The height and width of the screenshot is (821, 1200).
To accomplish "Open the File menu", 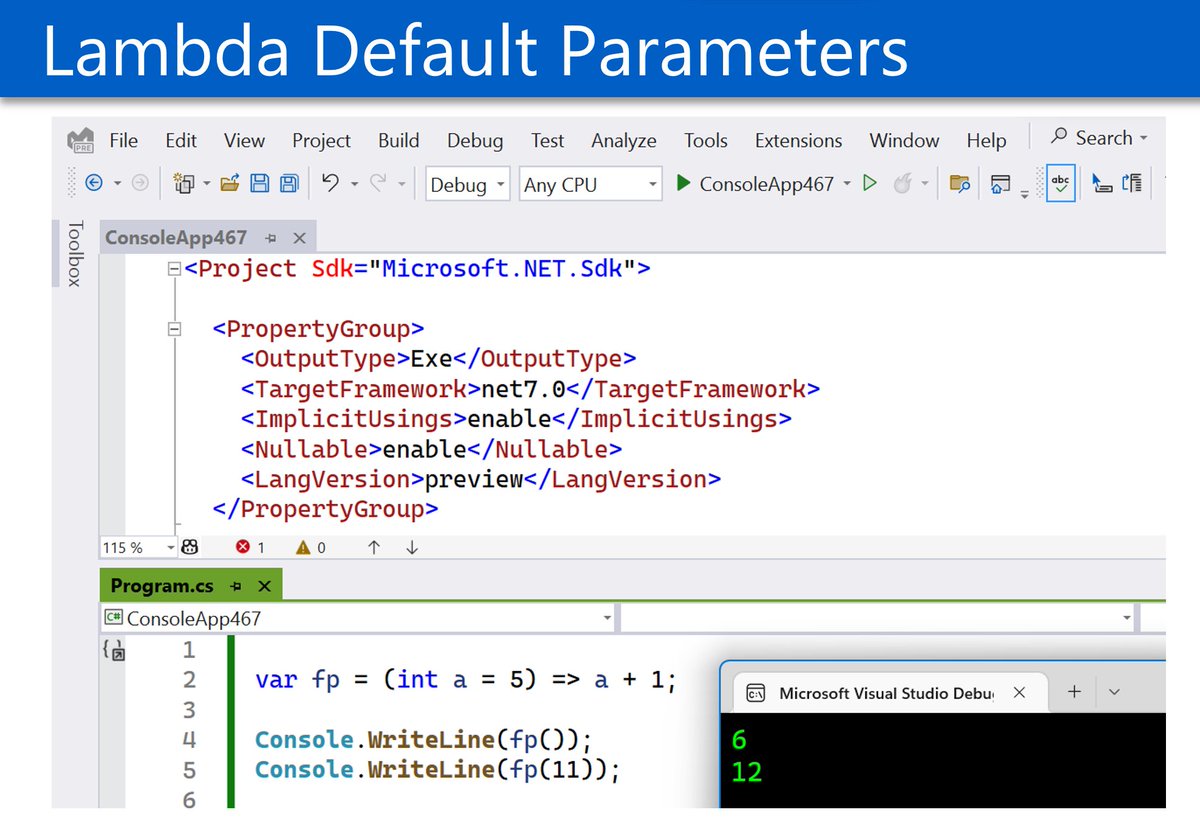I will click(124, 141).
